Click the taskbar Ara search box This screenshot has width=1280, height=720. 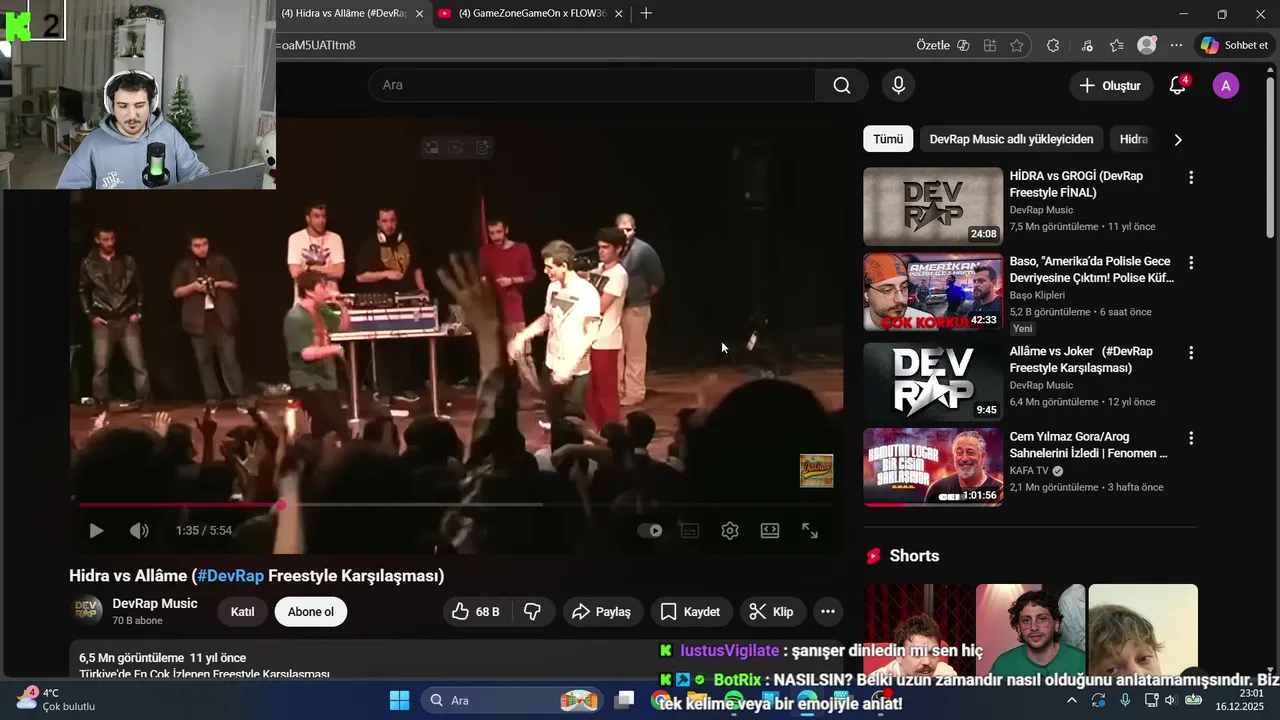(x=510, y=700)
